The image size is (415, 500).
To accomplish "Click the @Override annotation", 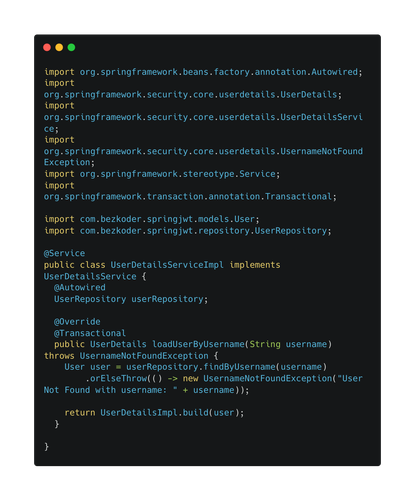I will pyautogui.click(x=77, y=322).
